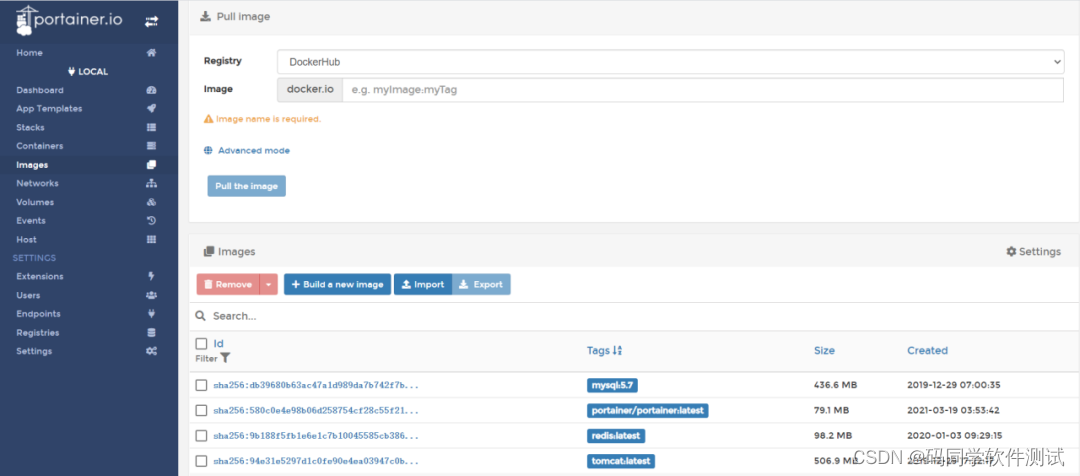Image resolution: width=1080 pixels, height=476 pixels.
Task: Sort by the Created column header
Action: tap(927, 351)
